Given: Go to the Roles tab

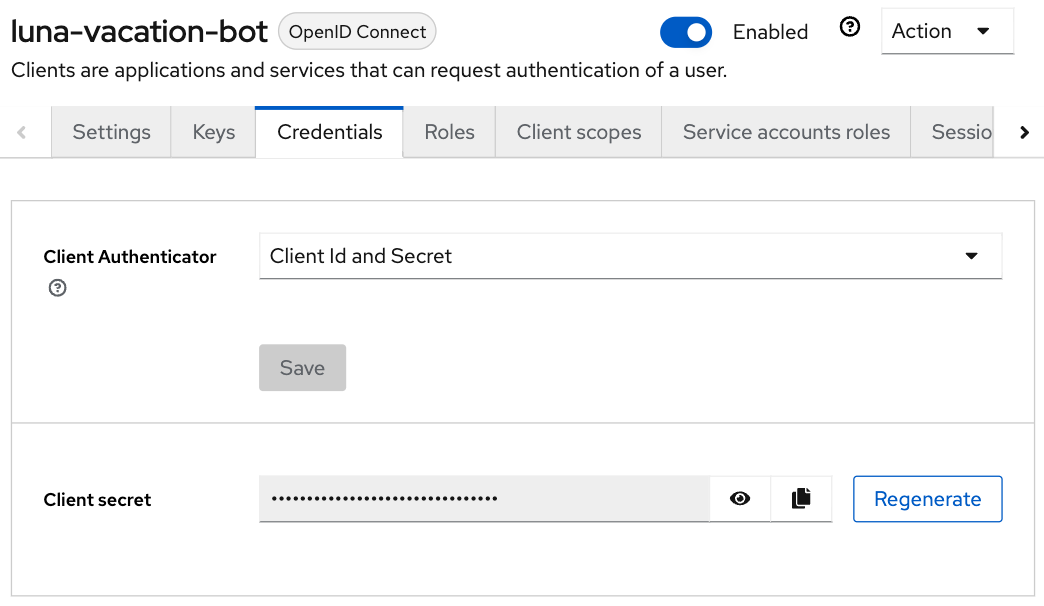Looking at the screenshot, I should pos(449,132).
